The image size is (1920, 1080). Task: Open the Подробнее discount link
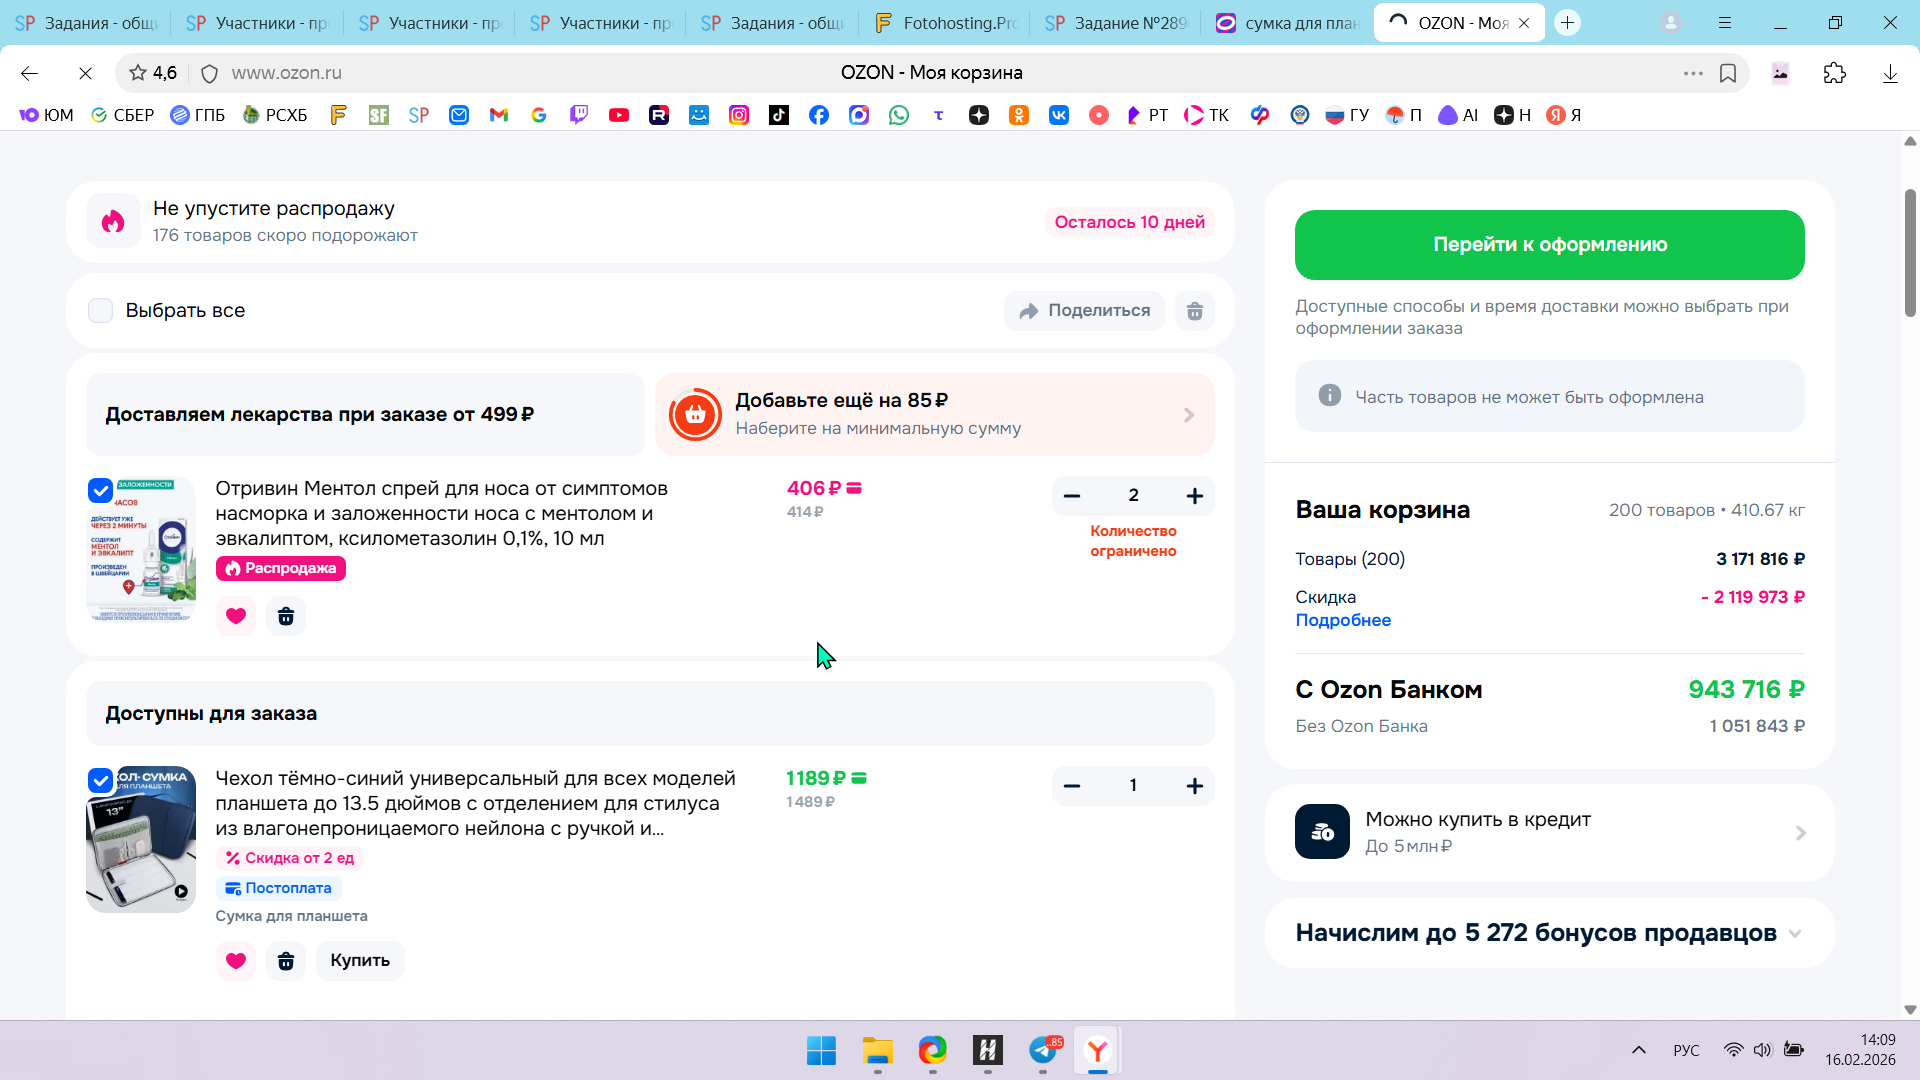[1343, 620]
